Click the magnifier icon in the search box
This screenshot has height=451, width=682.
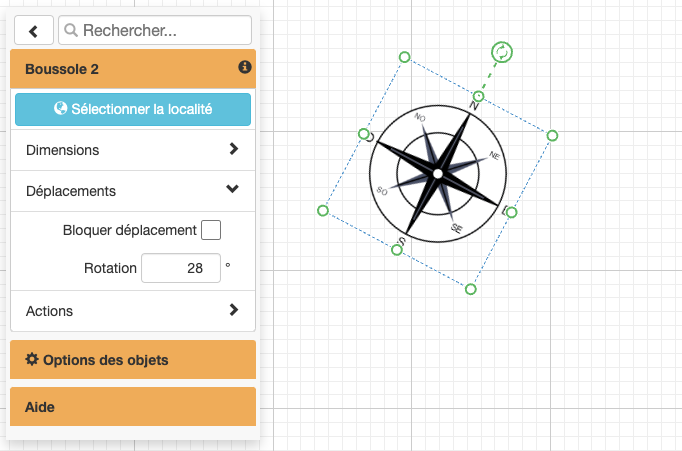(x=71, y=30)
